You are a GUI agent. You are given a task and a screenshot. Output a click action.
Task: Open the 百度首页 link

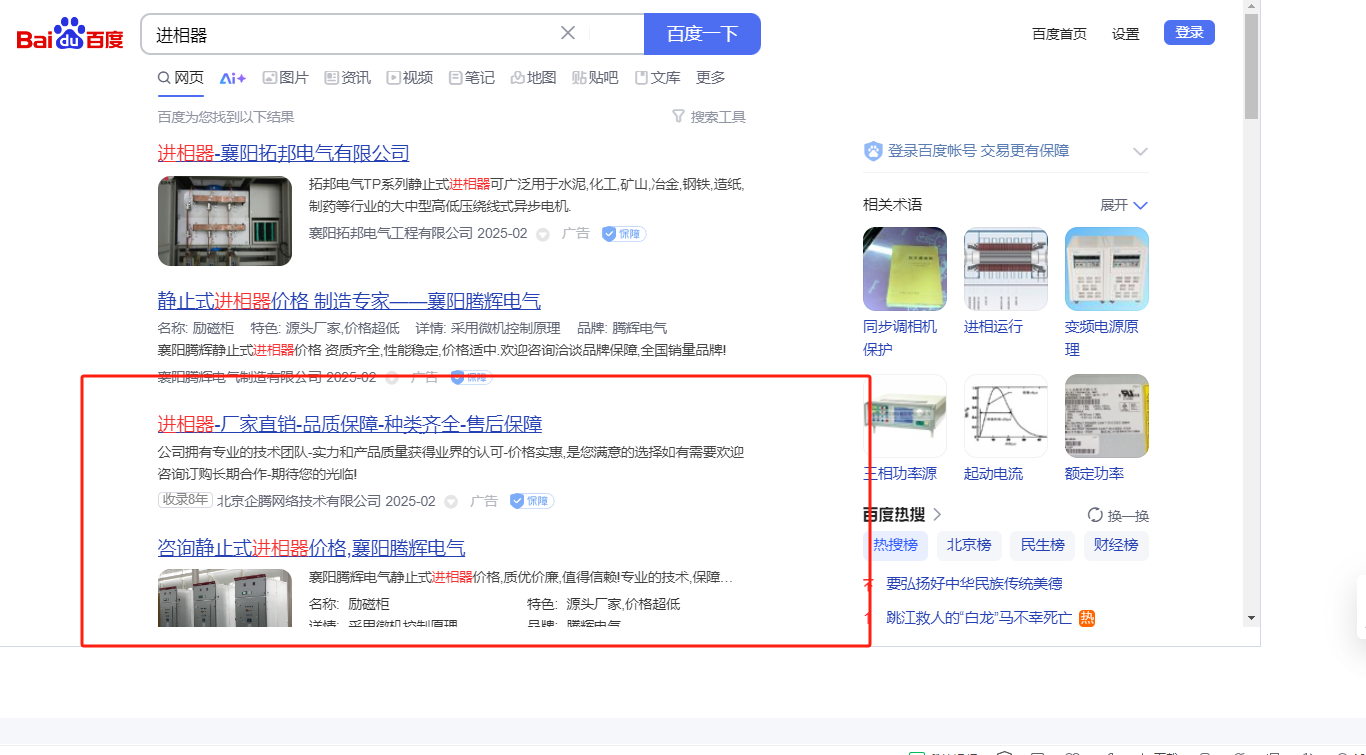click(x=1059, y=34)
